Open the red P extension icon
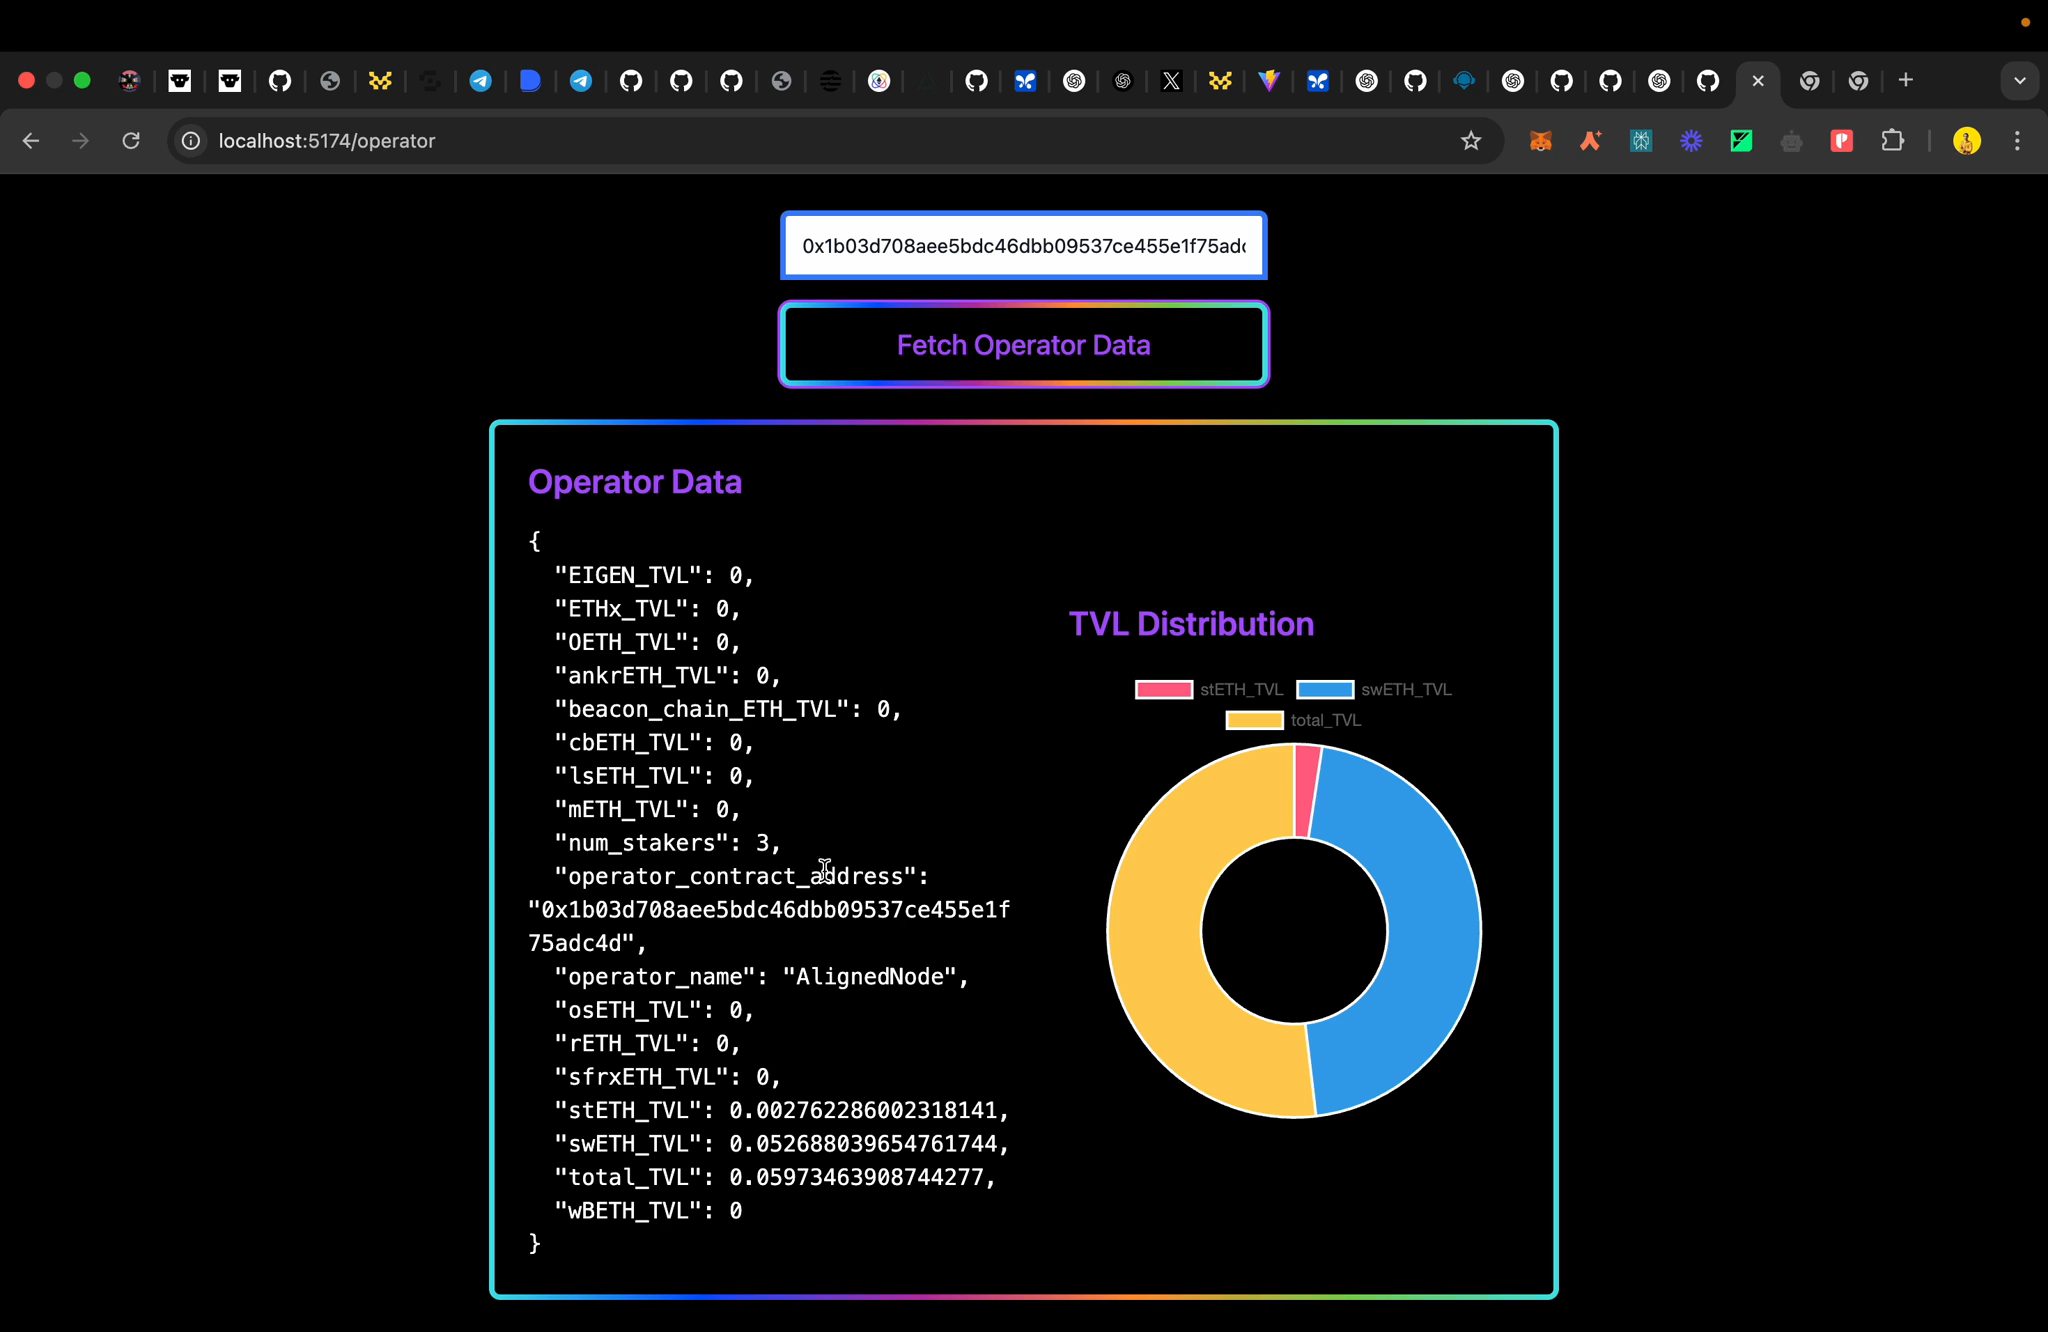 click(x=1842, y=141)
